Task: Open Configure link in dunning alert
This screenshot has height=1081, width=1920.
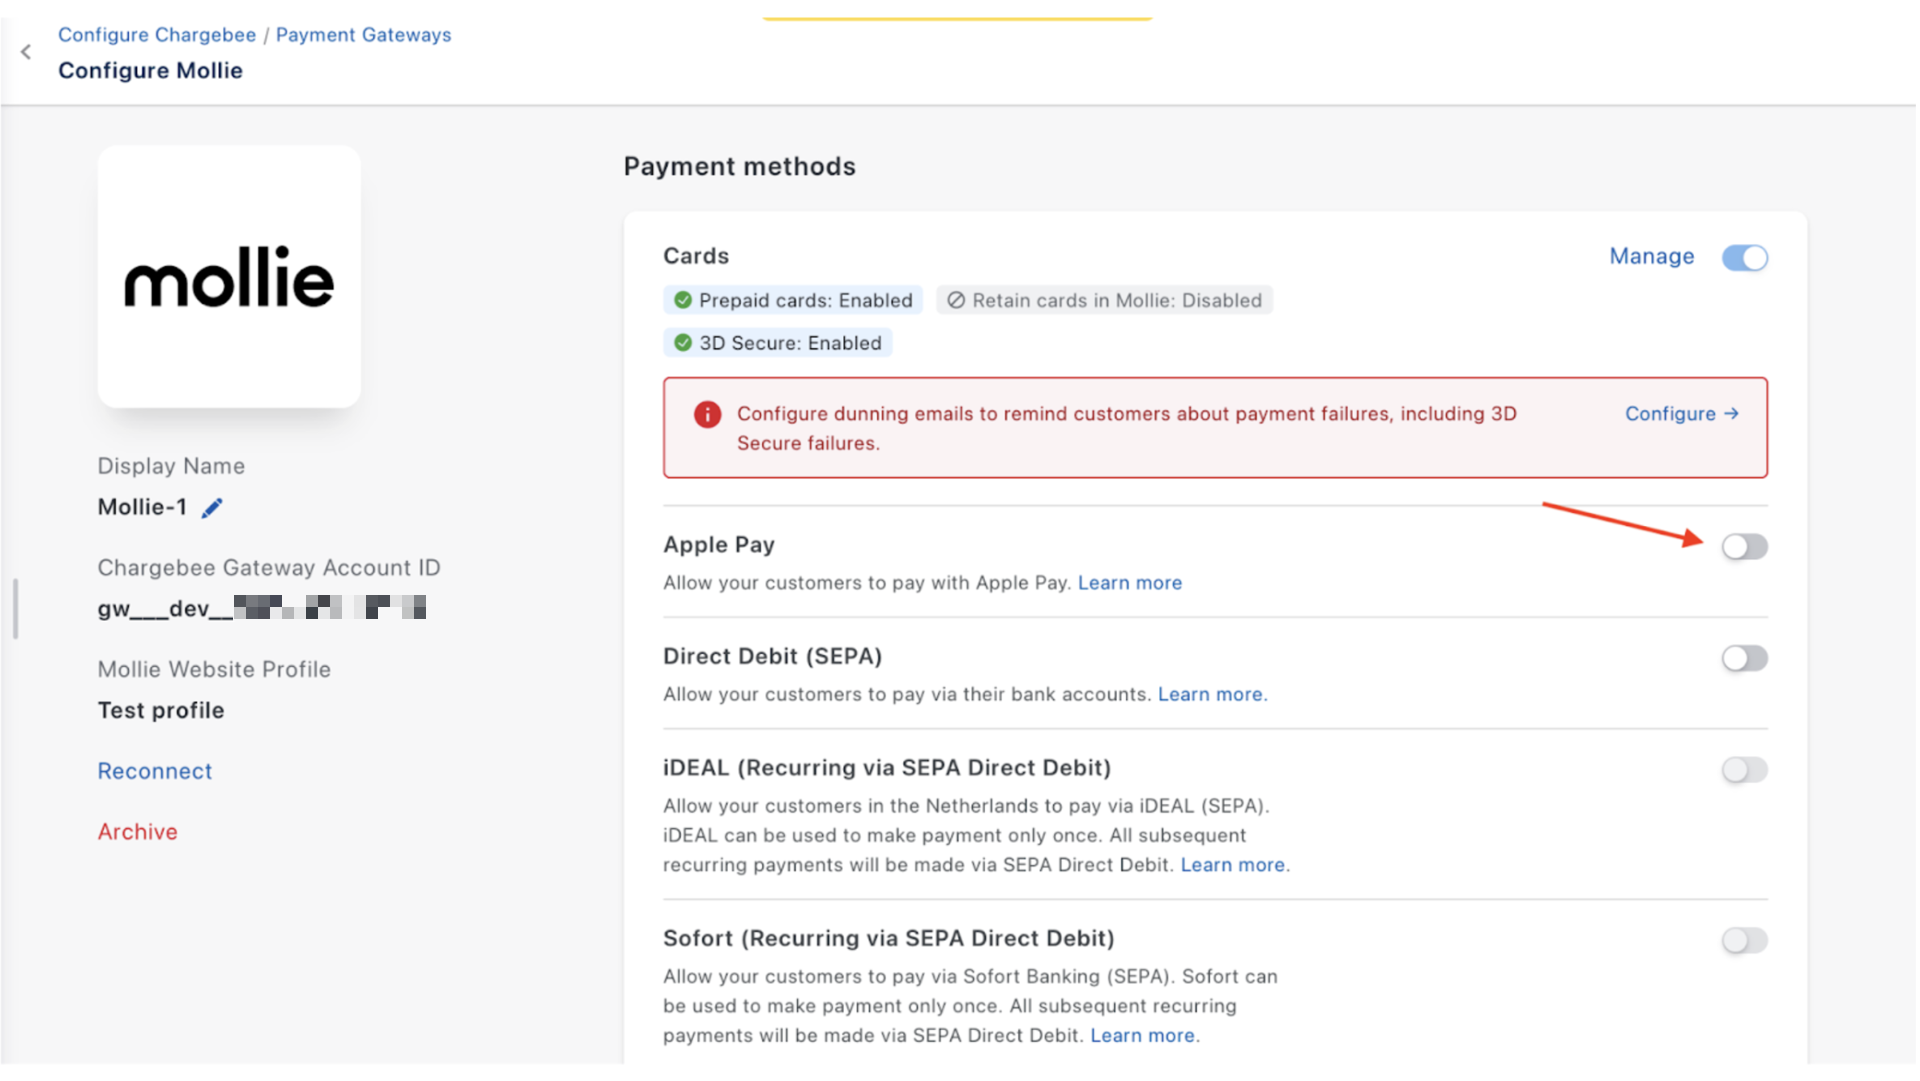Action: [1681, 414]
